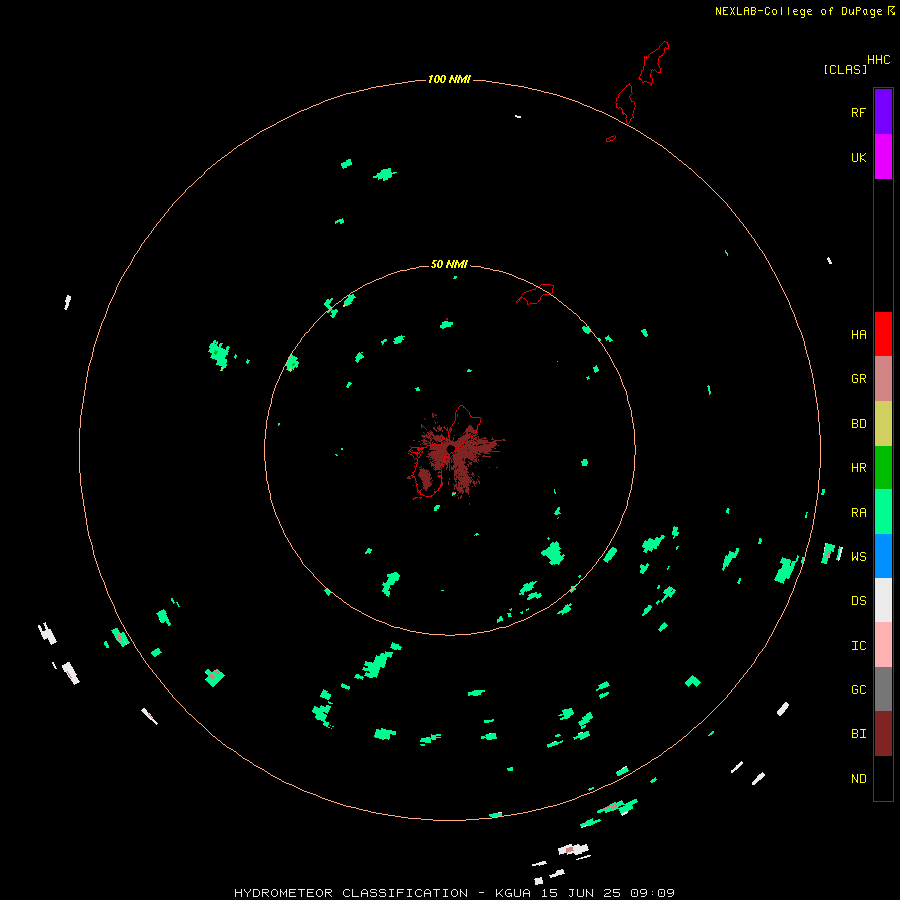Click the GR legend label
Image resolution: width=900 pixels, height=900 pixels.
[858, 379]
